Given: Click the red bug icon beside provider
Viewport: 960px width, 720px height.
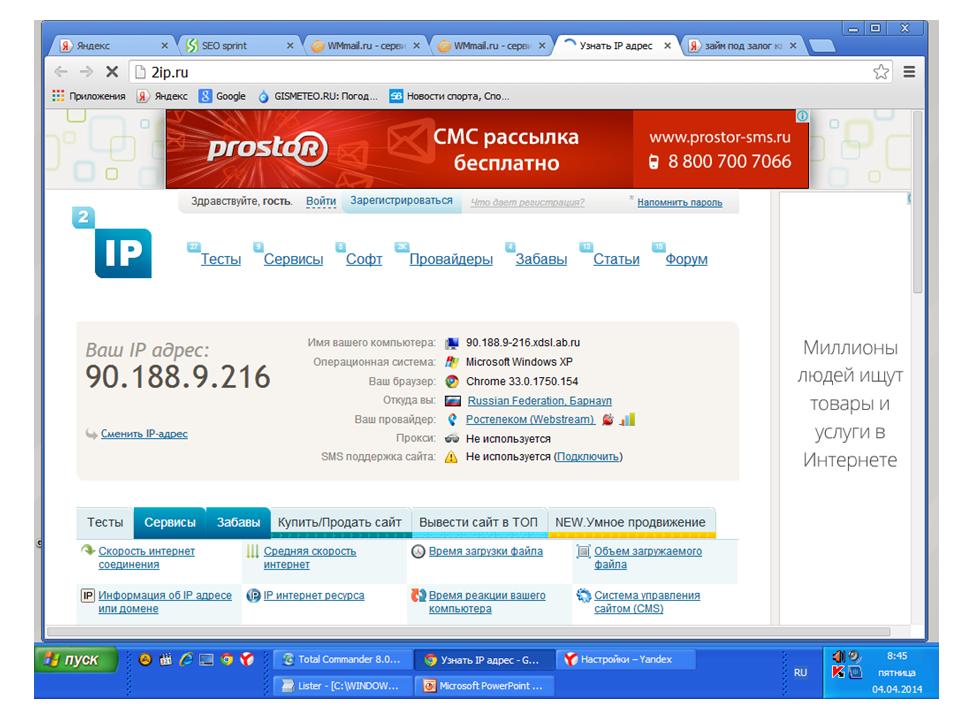Looking at the screenshot, I should [x=607, y=419].
